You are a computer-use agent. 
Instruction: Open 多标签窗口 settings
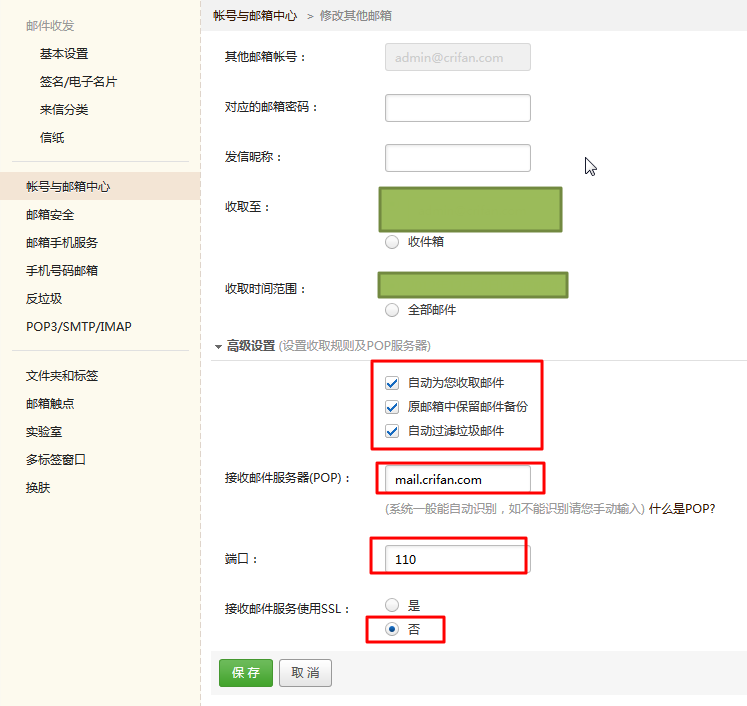(56, 460)
